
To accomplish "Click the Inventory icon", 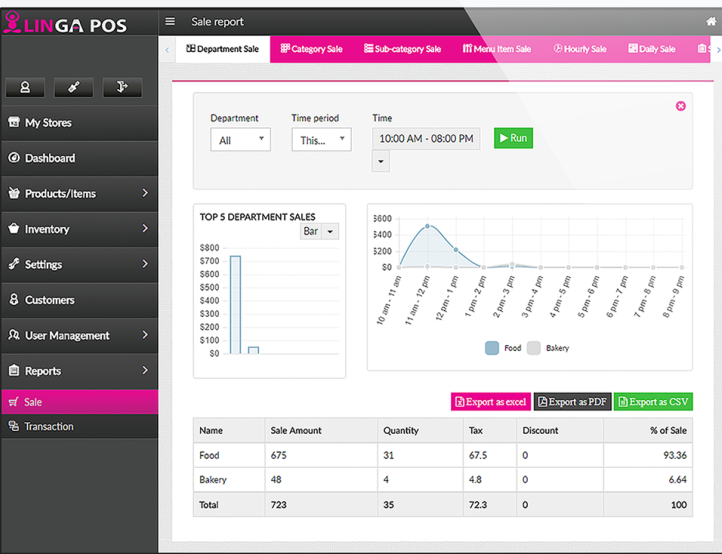I will click(14, 228).
